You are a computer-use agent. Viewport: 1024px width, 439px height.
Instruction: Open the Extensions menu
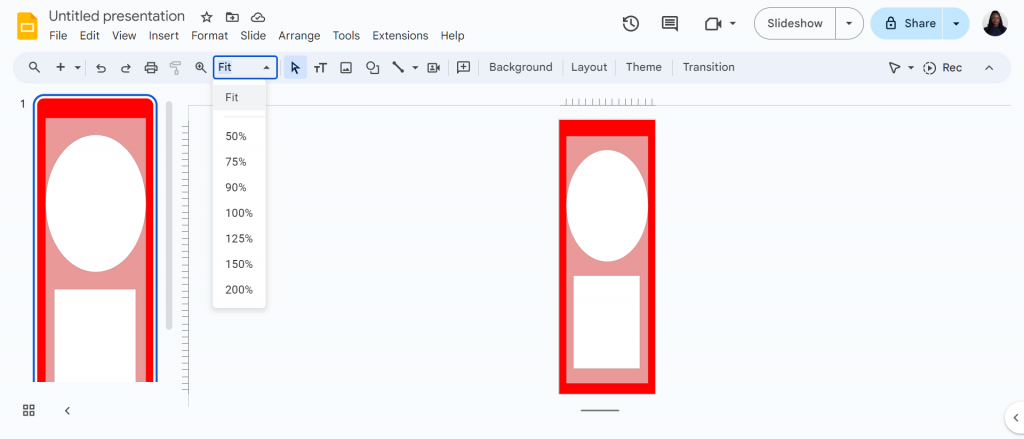(x=400, y=35)
